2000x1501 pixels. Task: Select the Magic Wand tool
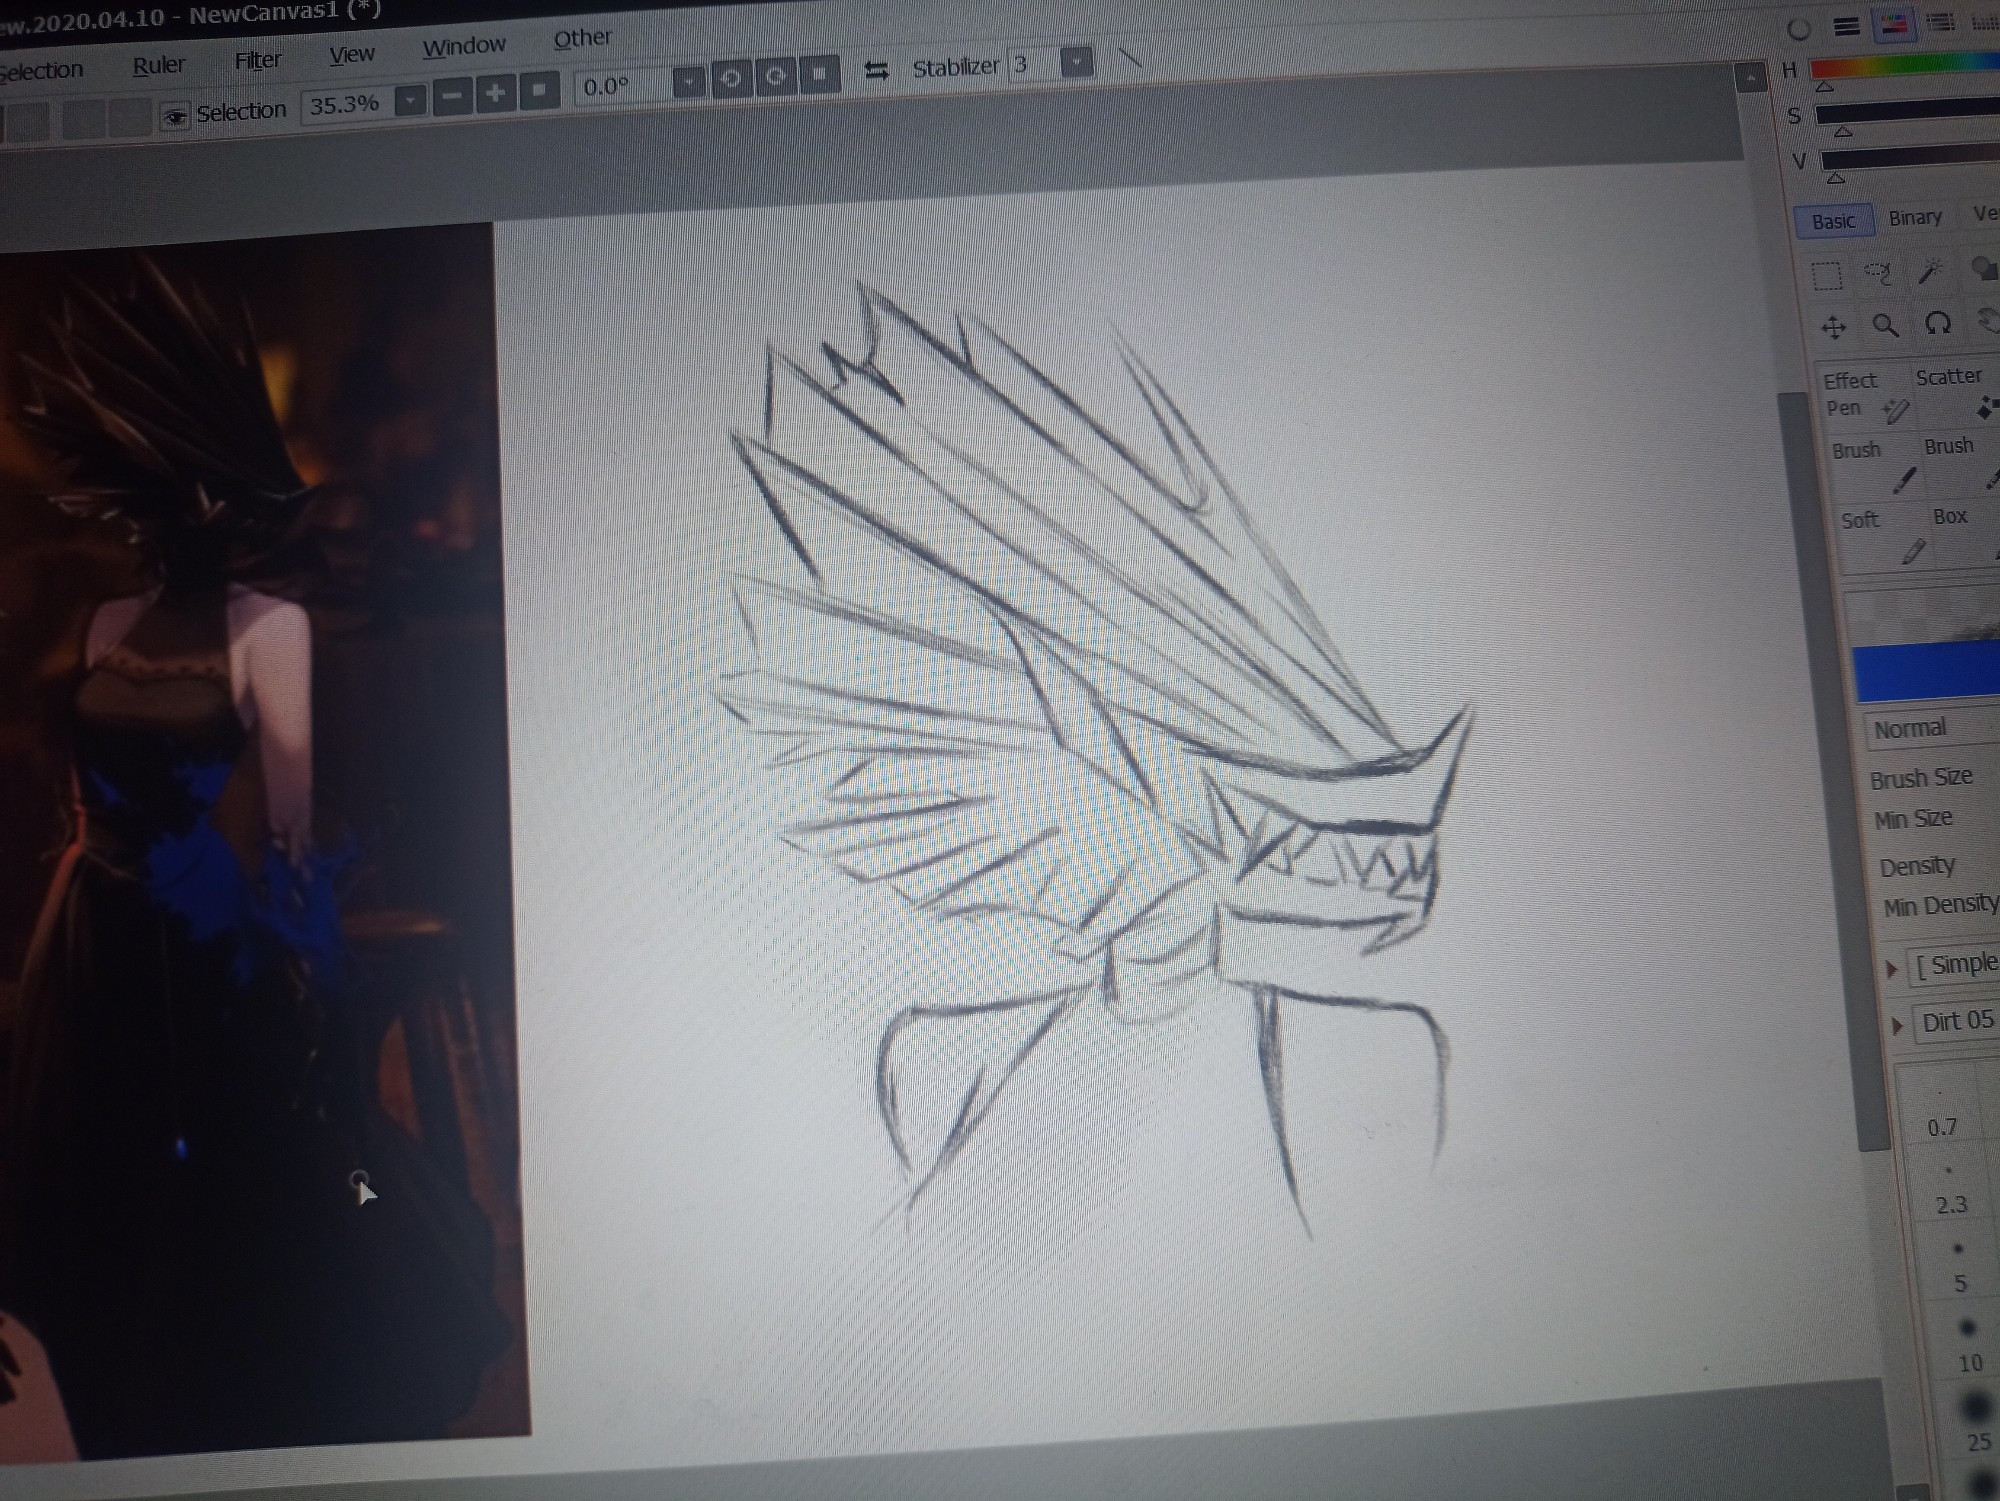[x=1930, y=270]
